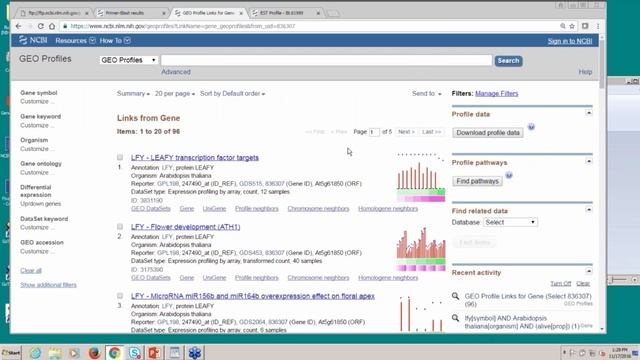This screenshot has height=360, width=640.
Task: Open Skype from the taskbar
Action: (134, 353)
